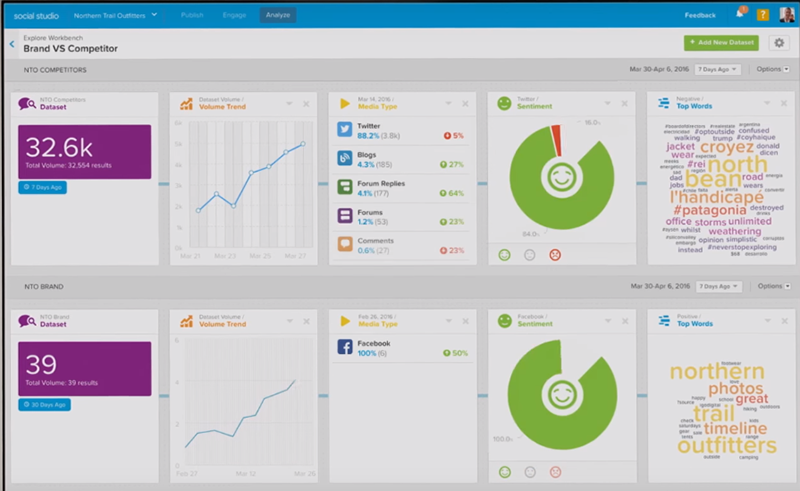Open the help question mark icon
The width and height of the screenshot is (800, 491).
click(763, 15)
